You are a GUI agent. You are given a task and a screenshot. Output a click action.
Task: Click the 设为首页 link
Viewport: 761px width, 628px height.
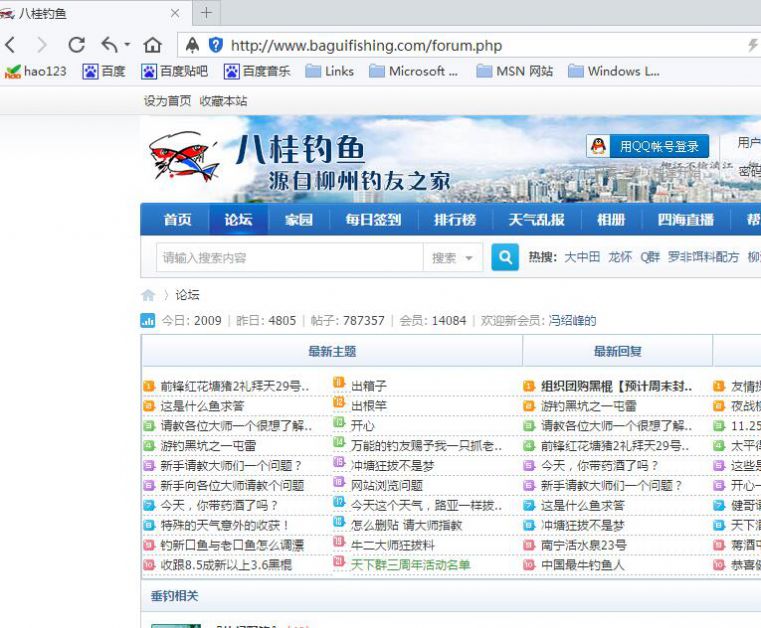167,101
